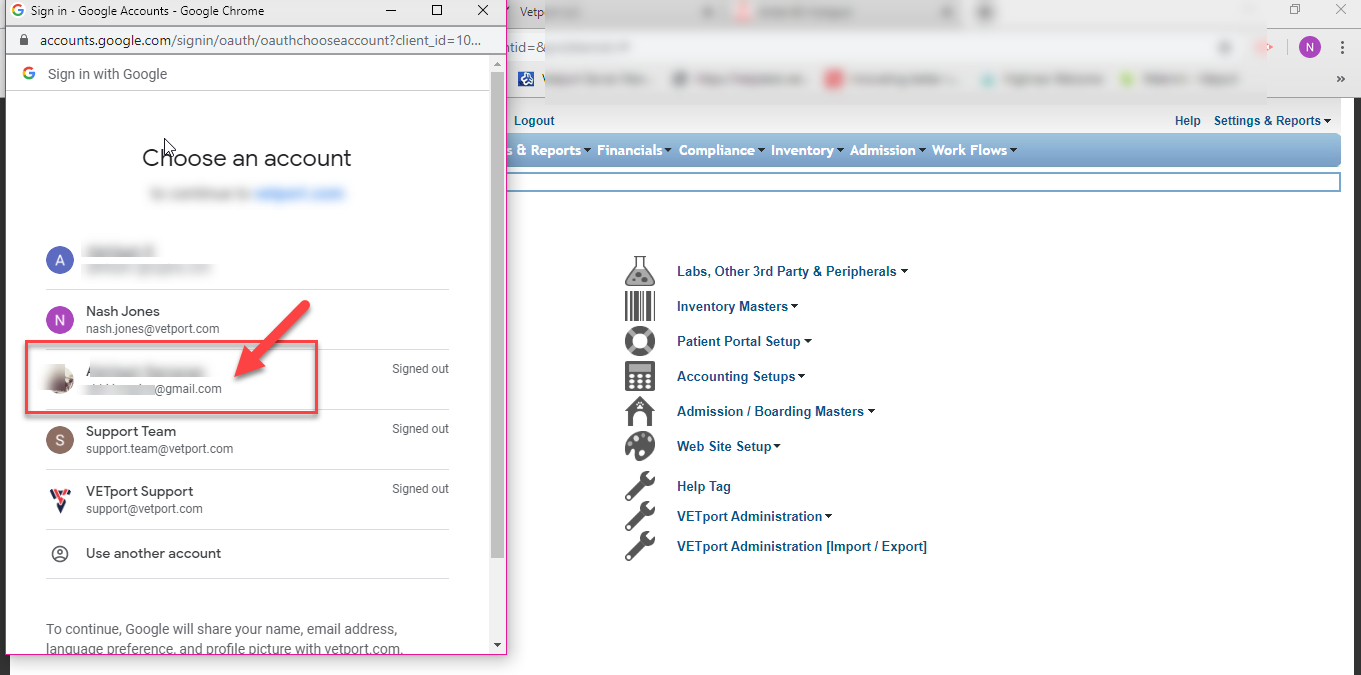The width and height of the screenshot is (1361, 675).
Task: Choose the Nash Jones account
Action: click(x=247, y=320)
